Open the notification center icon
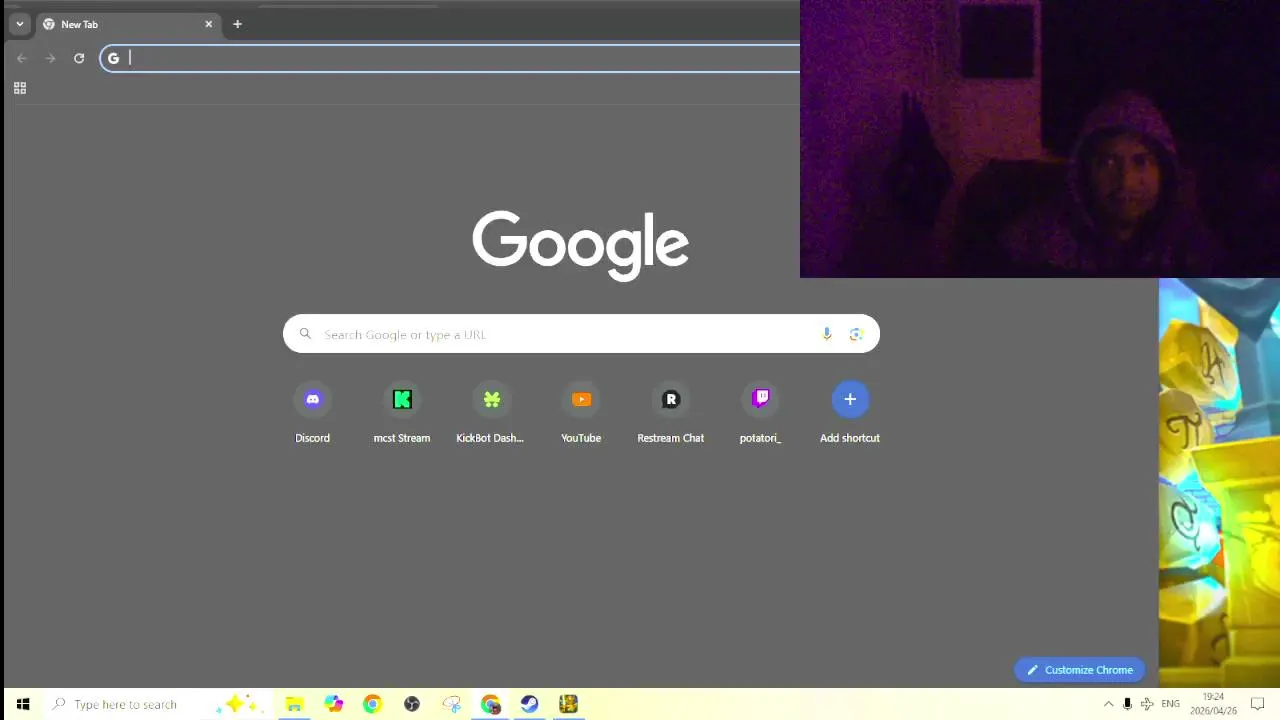Viewport: 1280px width, 720px height. 1258,704
